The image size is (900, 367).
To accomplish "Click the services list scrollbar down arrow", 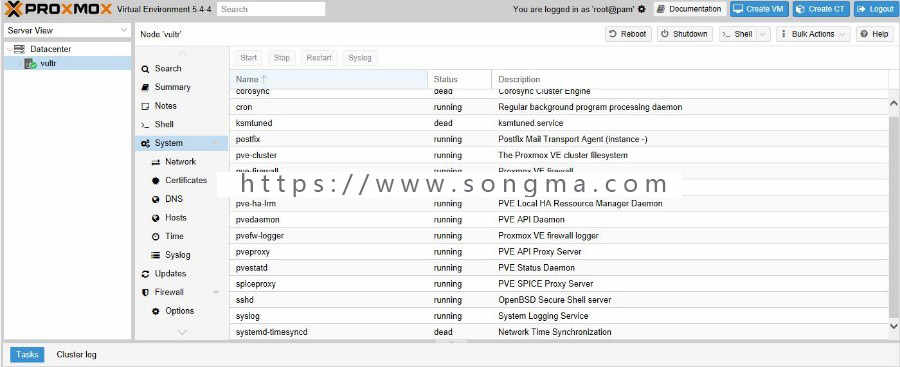I will click(894, 326).
